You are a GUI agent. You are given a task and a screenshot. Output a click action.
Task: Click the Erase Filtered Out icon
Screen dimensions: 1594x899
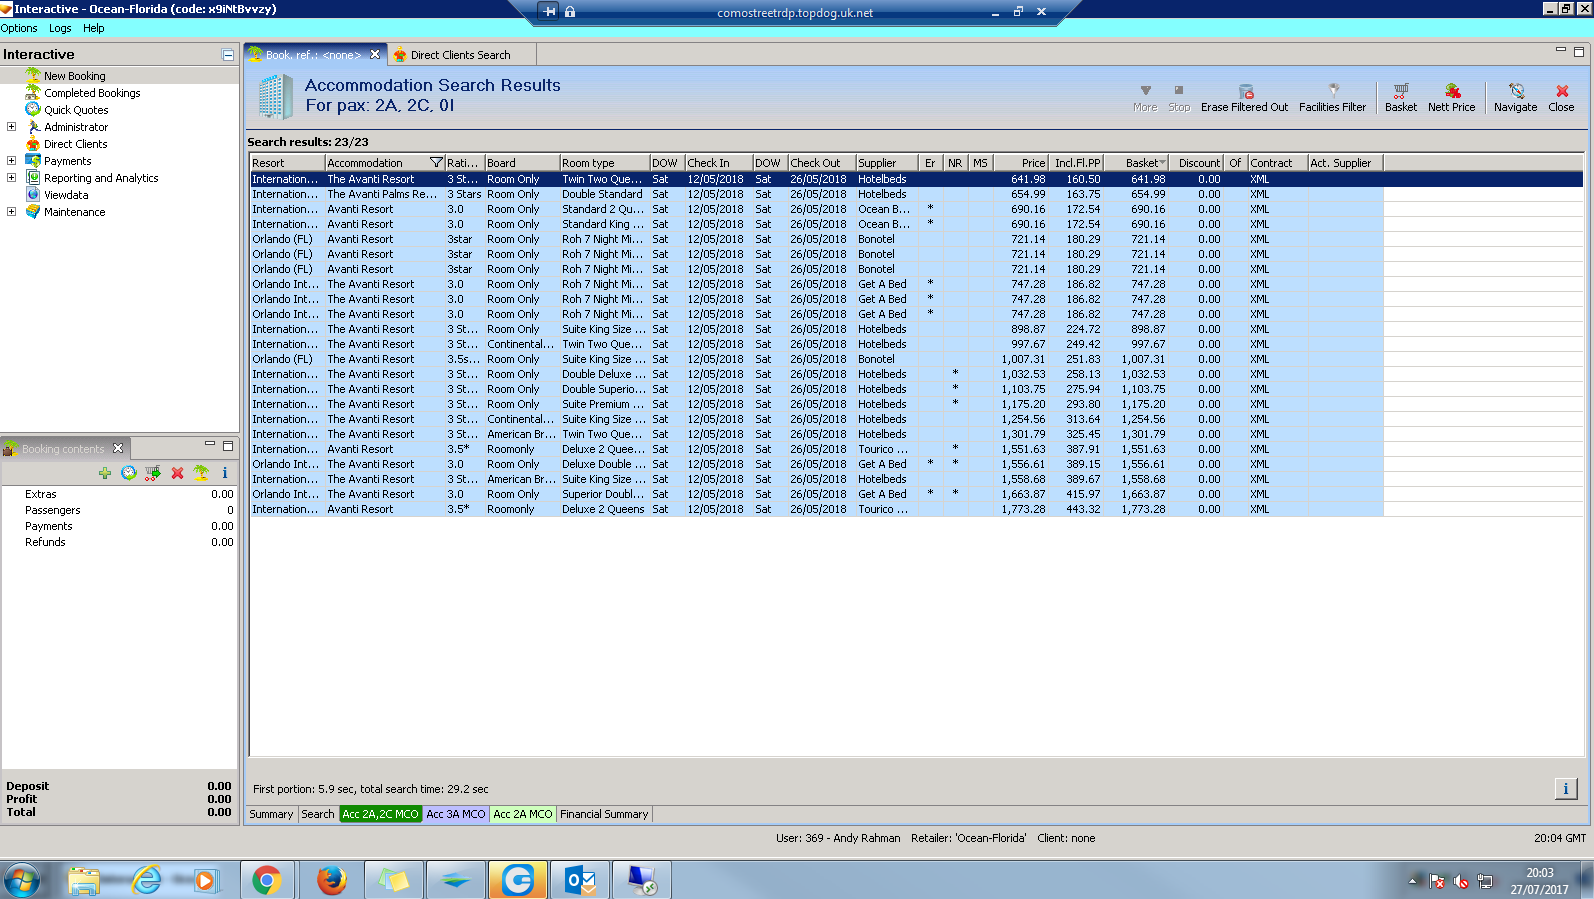coord(1246,91)
